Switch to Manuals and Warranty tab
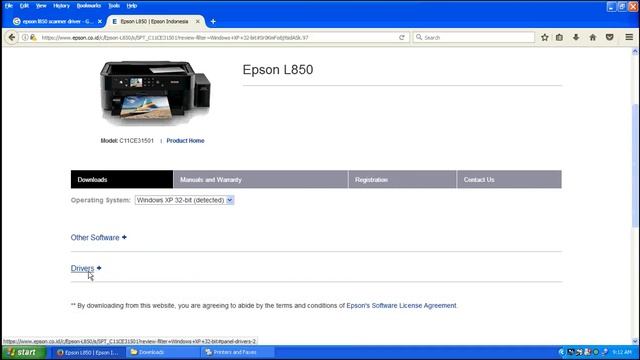The height and width of the screenshot is (360, 640). [260, 180]
